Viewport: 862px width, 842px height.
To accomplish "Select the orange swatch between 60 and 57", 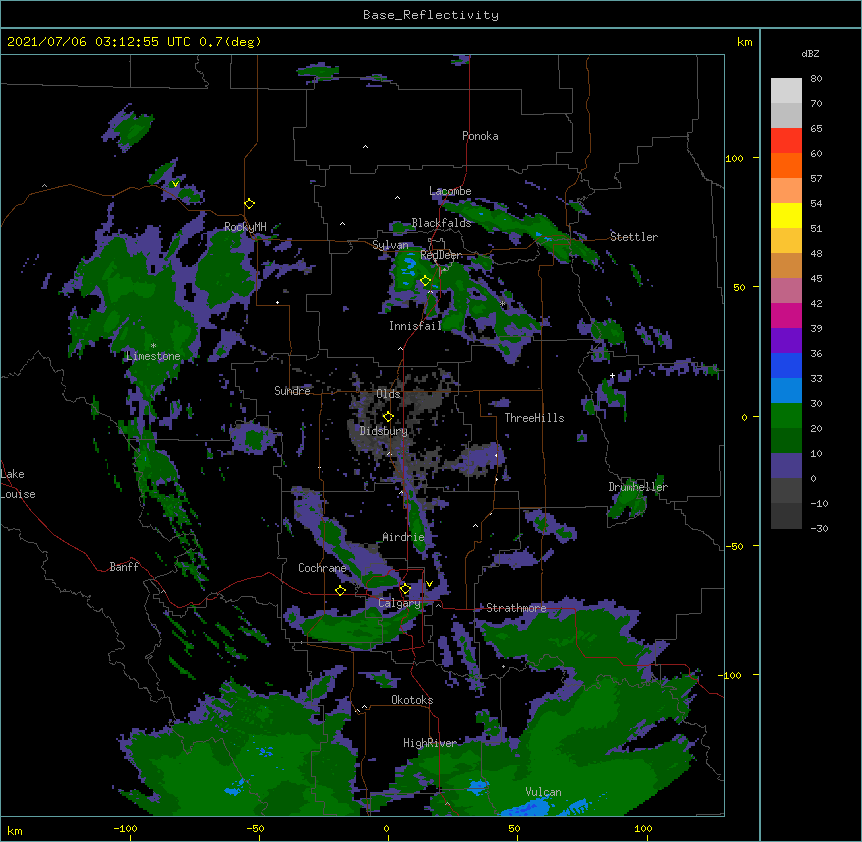I will click(786, 165).
